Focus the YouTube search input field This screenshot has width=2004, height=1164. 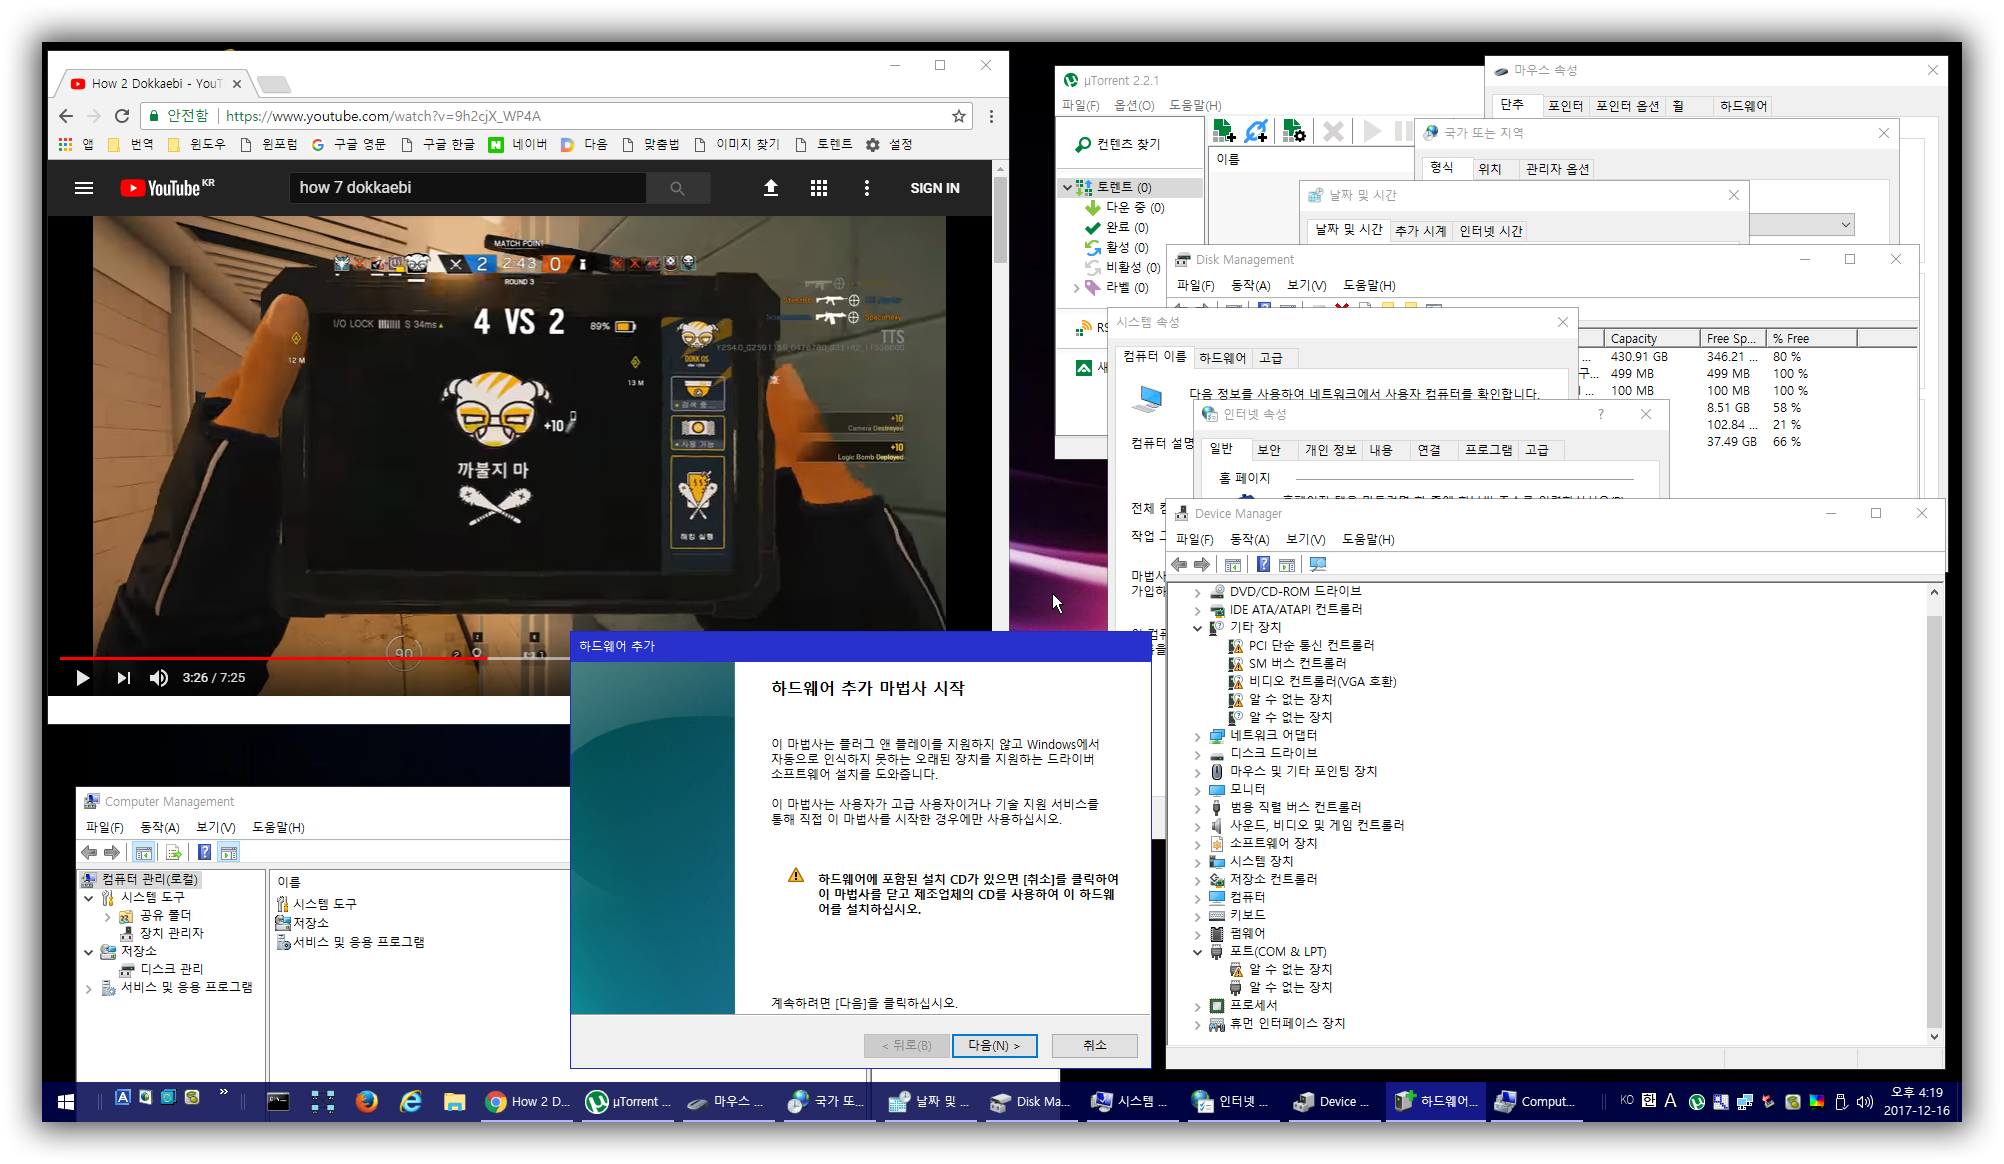pos(468,188)
